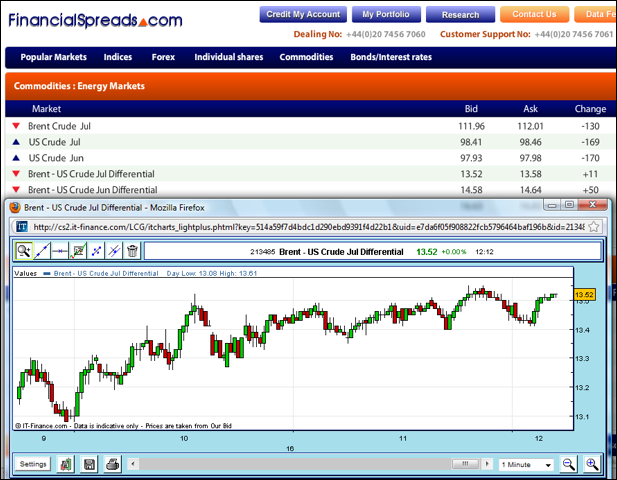Open My Portfolio
This screenshot has width=617, height=480.
(x=386, y=15)
